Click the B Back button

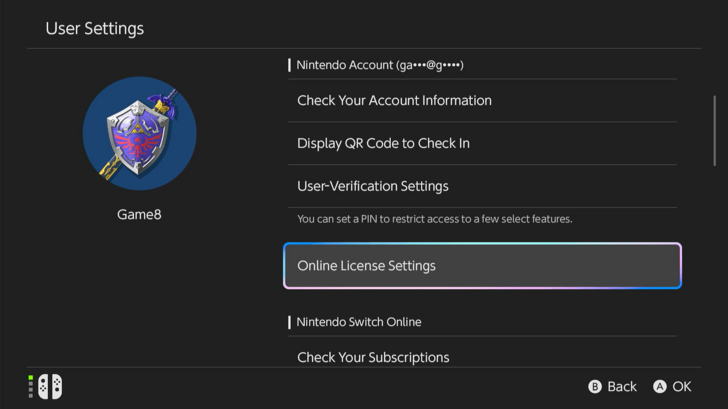point(612,386)
